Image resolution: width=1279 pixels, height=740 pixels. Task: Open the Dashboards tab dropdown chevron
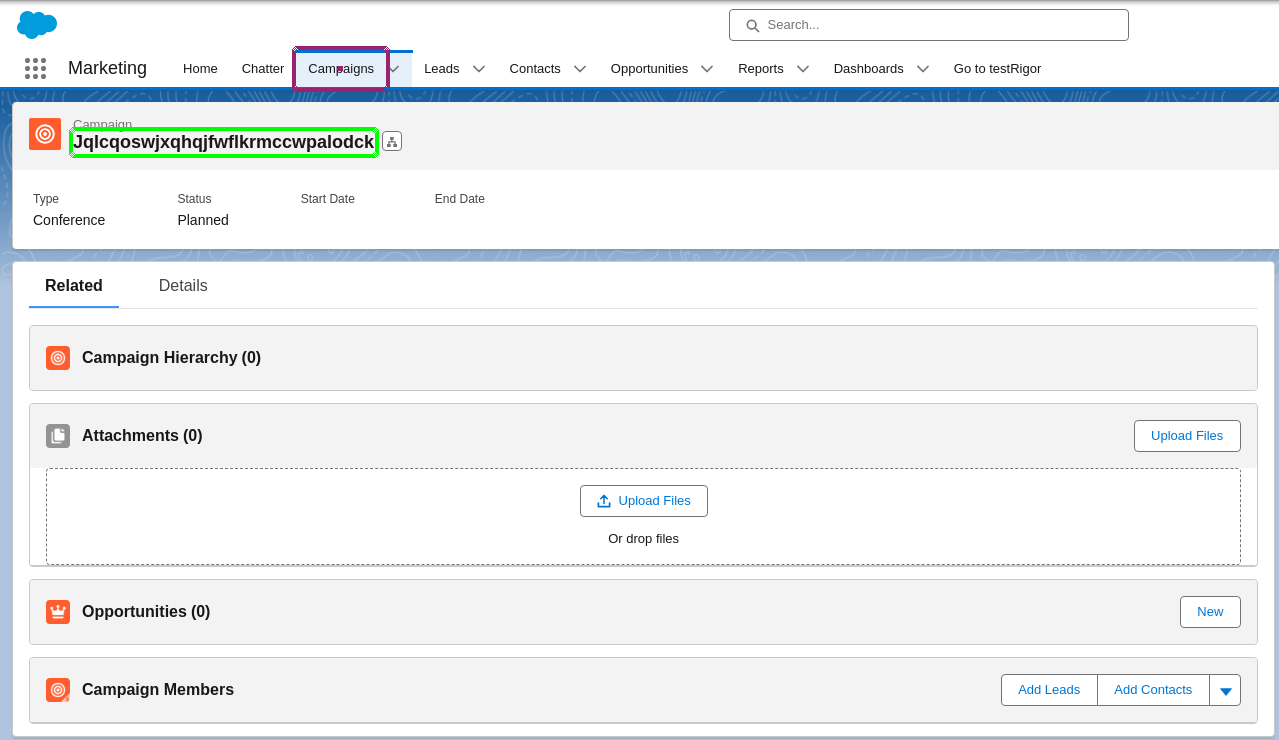tap(923, 68)
